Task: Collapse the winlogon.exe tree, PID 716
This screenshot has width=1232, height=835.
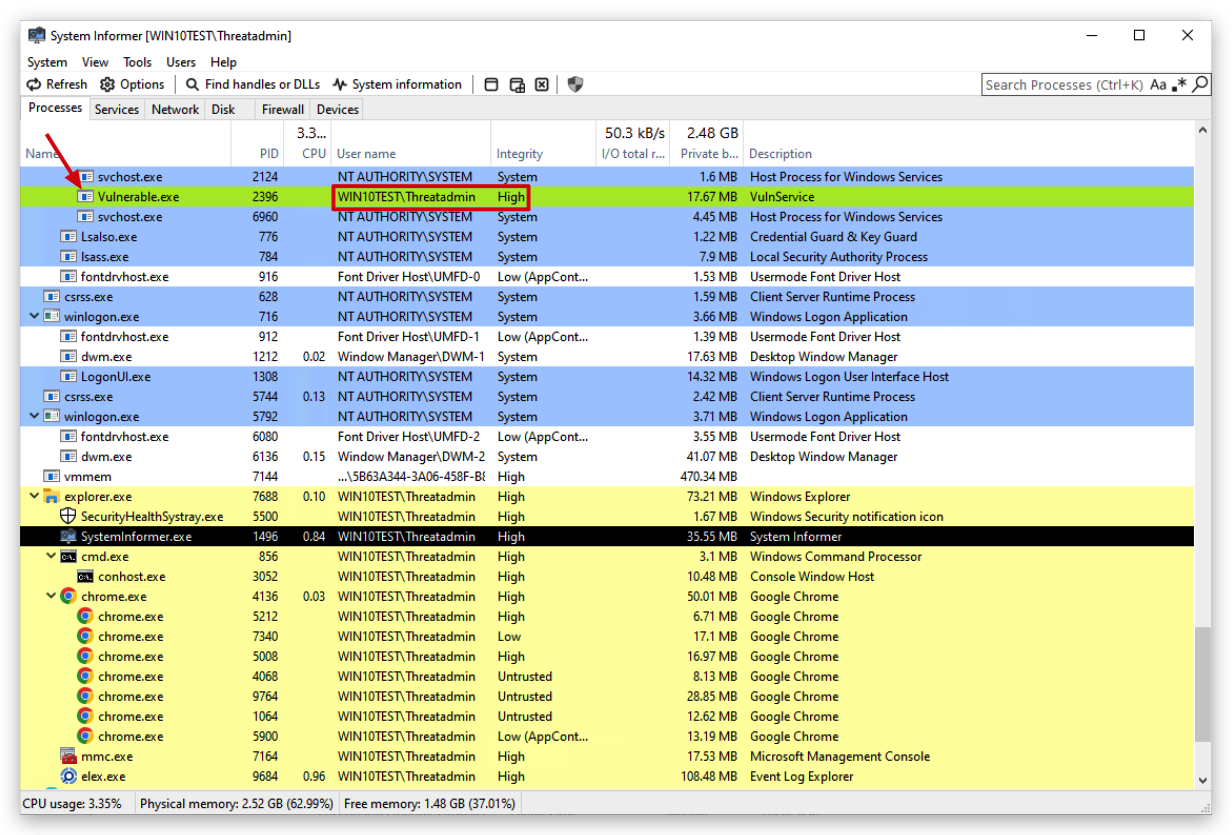Action: click(35, 317)
